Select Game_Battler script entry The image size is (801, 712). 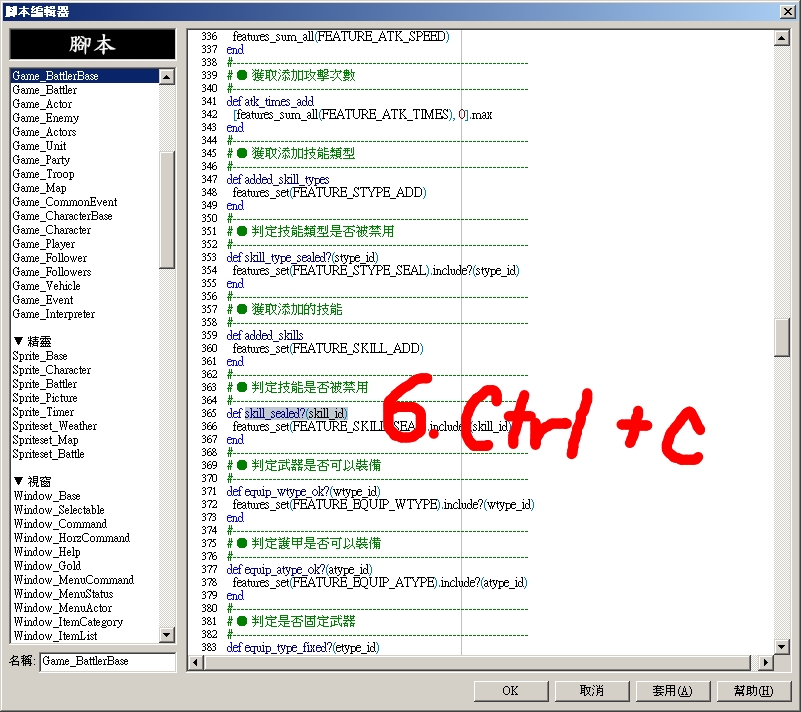(45, 90)
